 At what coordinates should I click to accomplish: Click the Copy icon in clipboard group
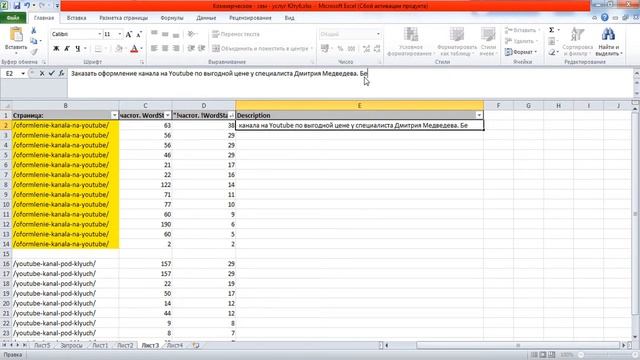[x=33, y=41]
